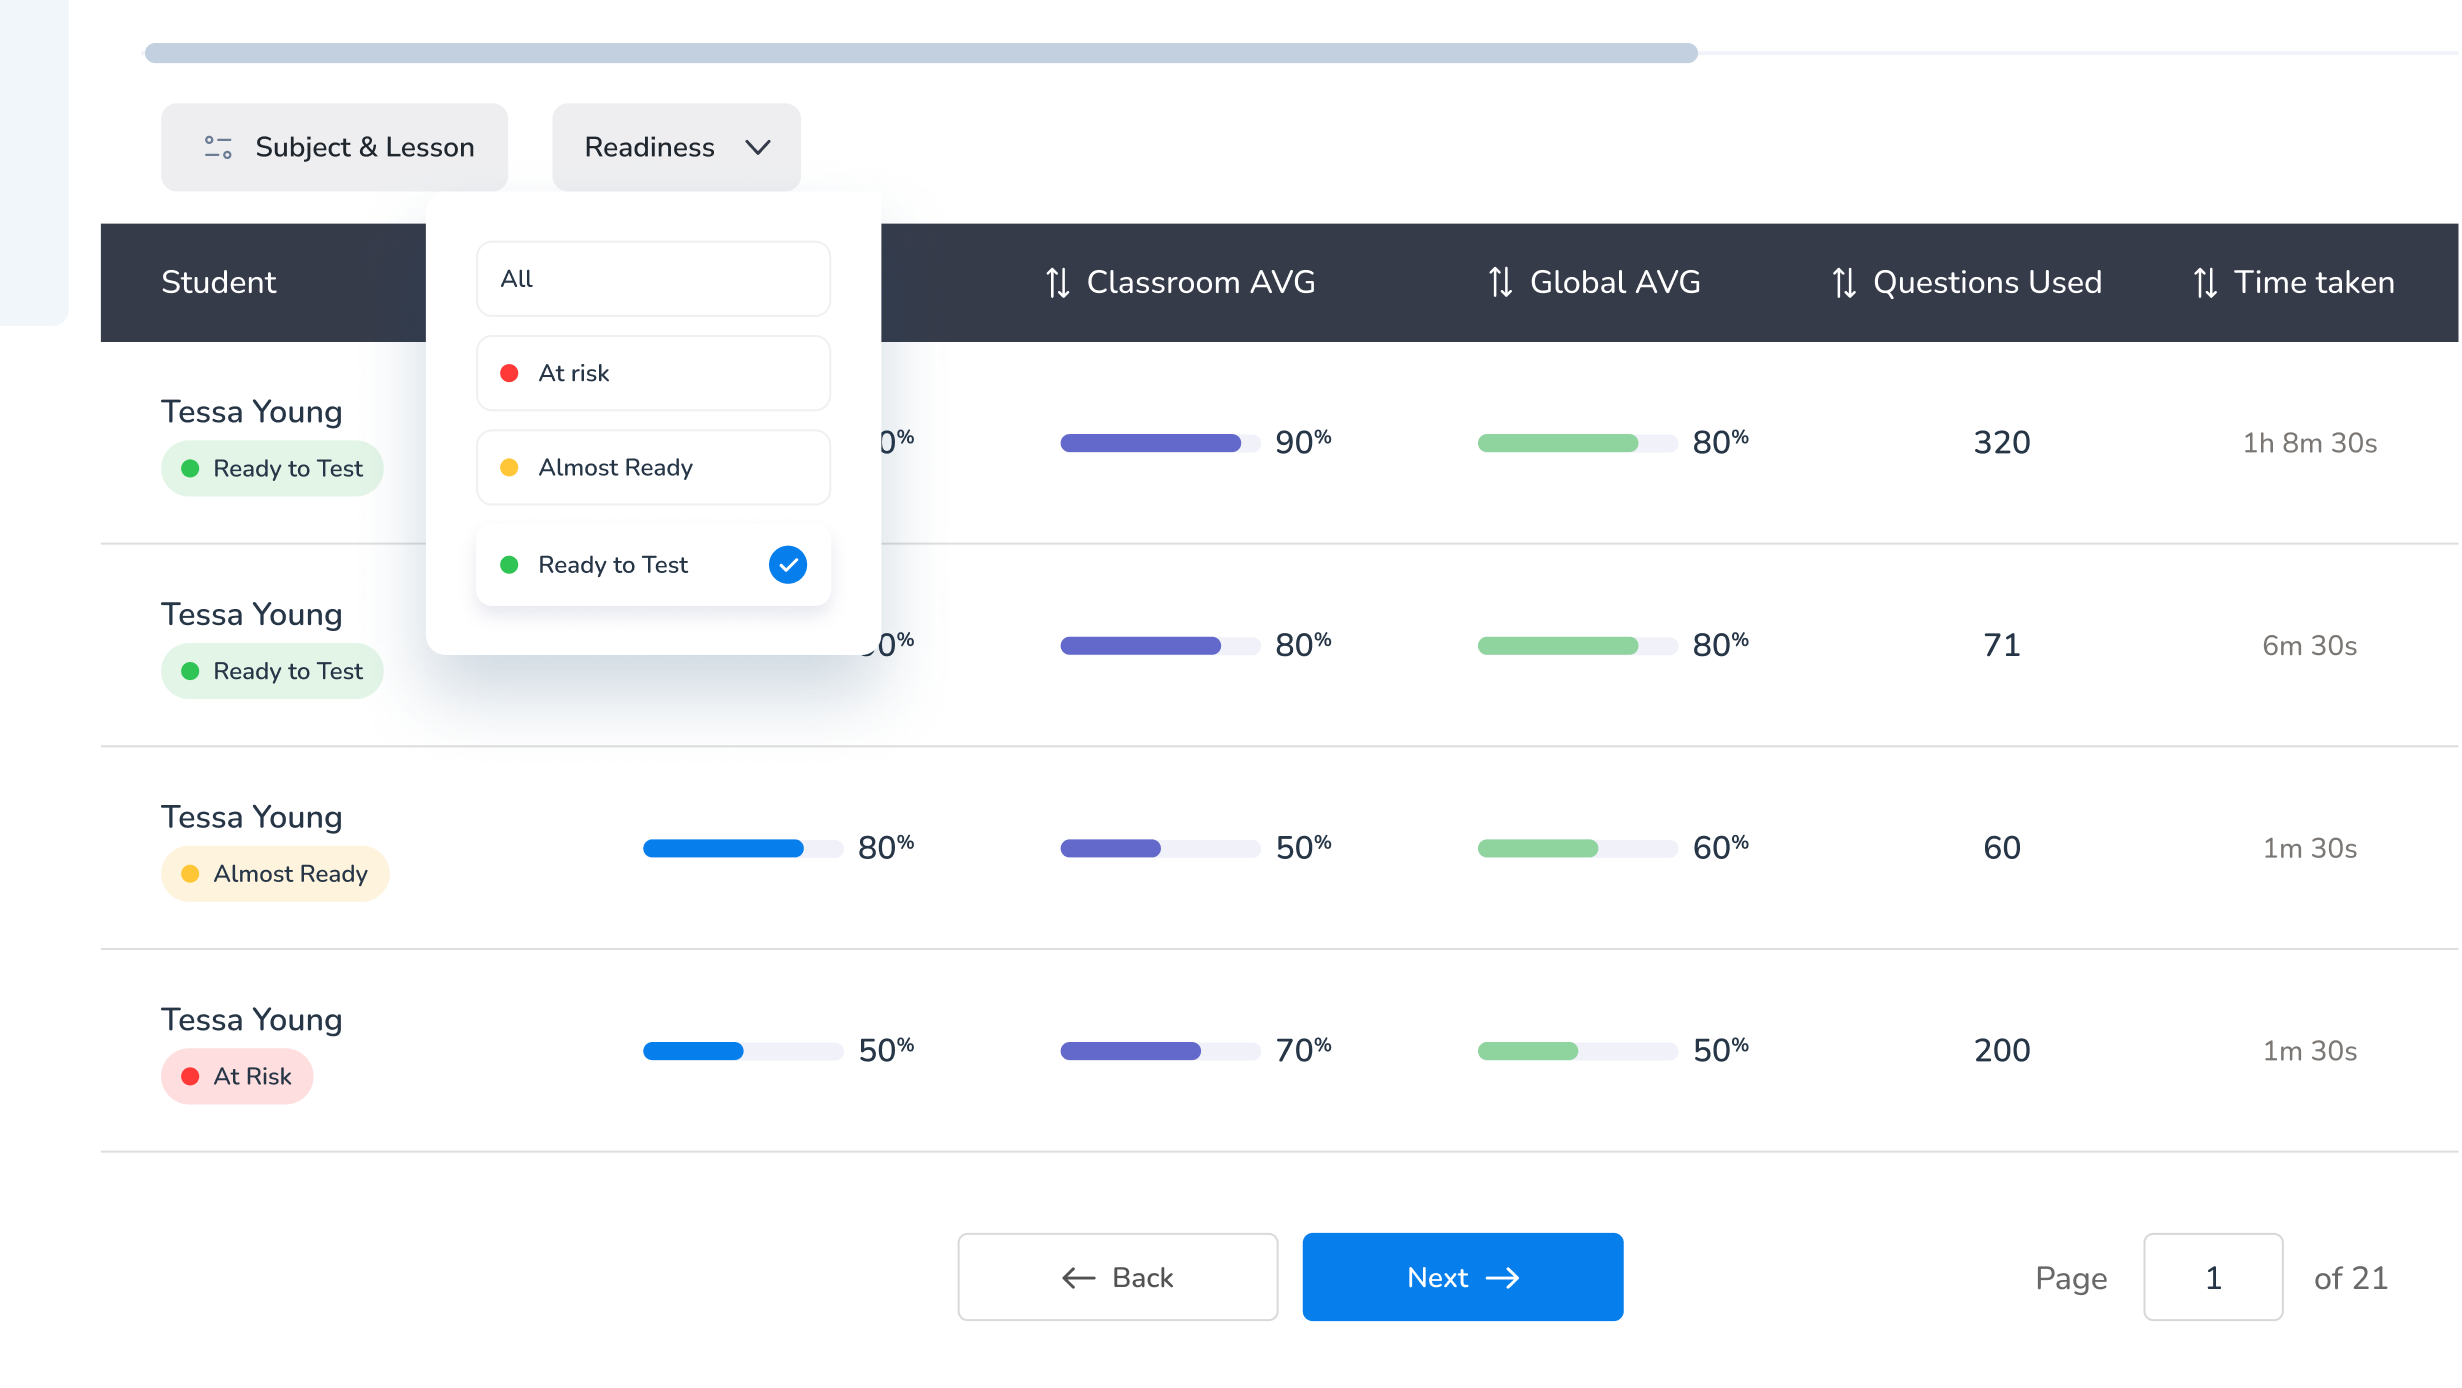Uncheck the blue checkmark on Ready to Test
The width and height of the screenshot is (2462, 1388).
788,565
